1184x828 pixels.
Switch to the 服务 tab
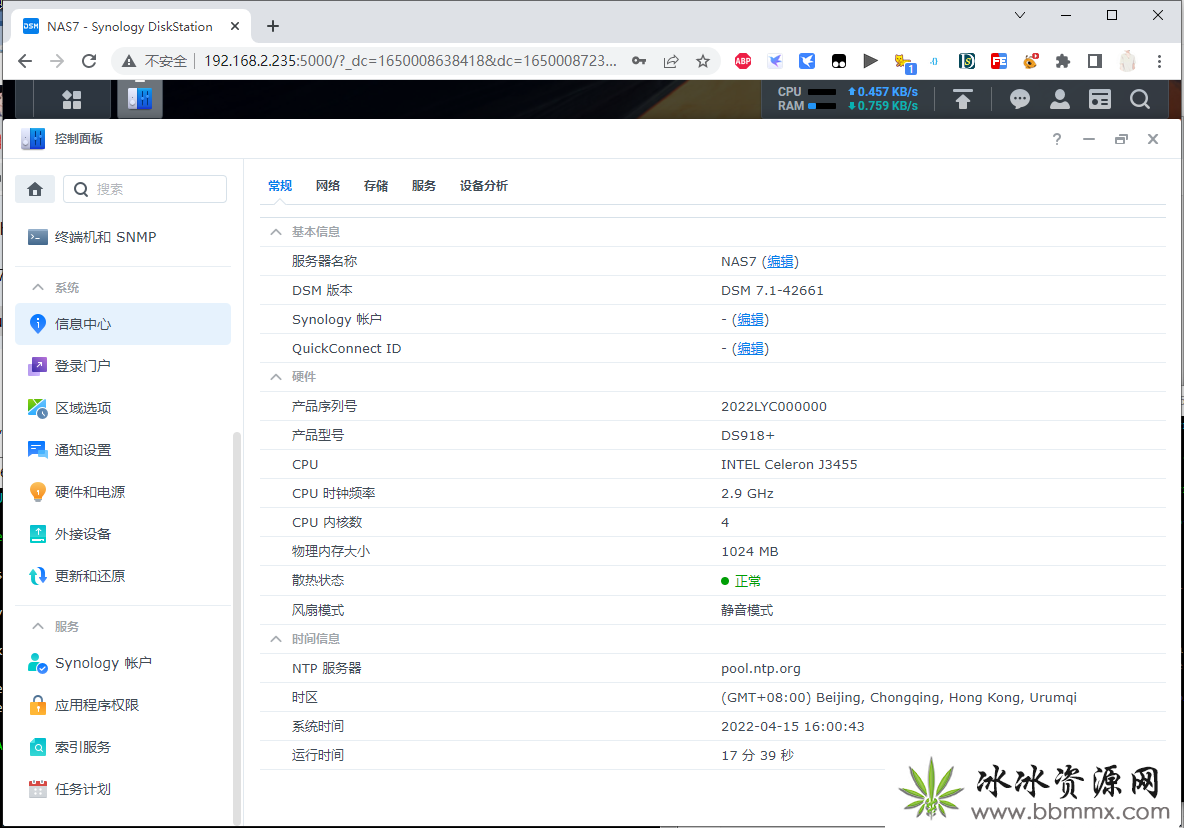(424, 186)
